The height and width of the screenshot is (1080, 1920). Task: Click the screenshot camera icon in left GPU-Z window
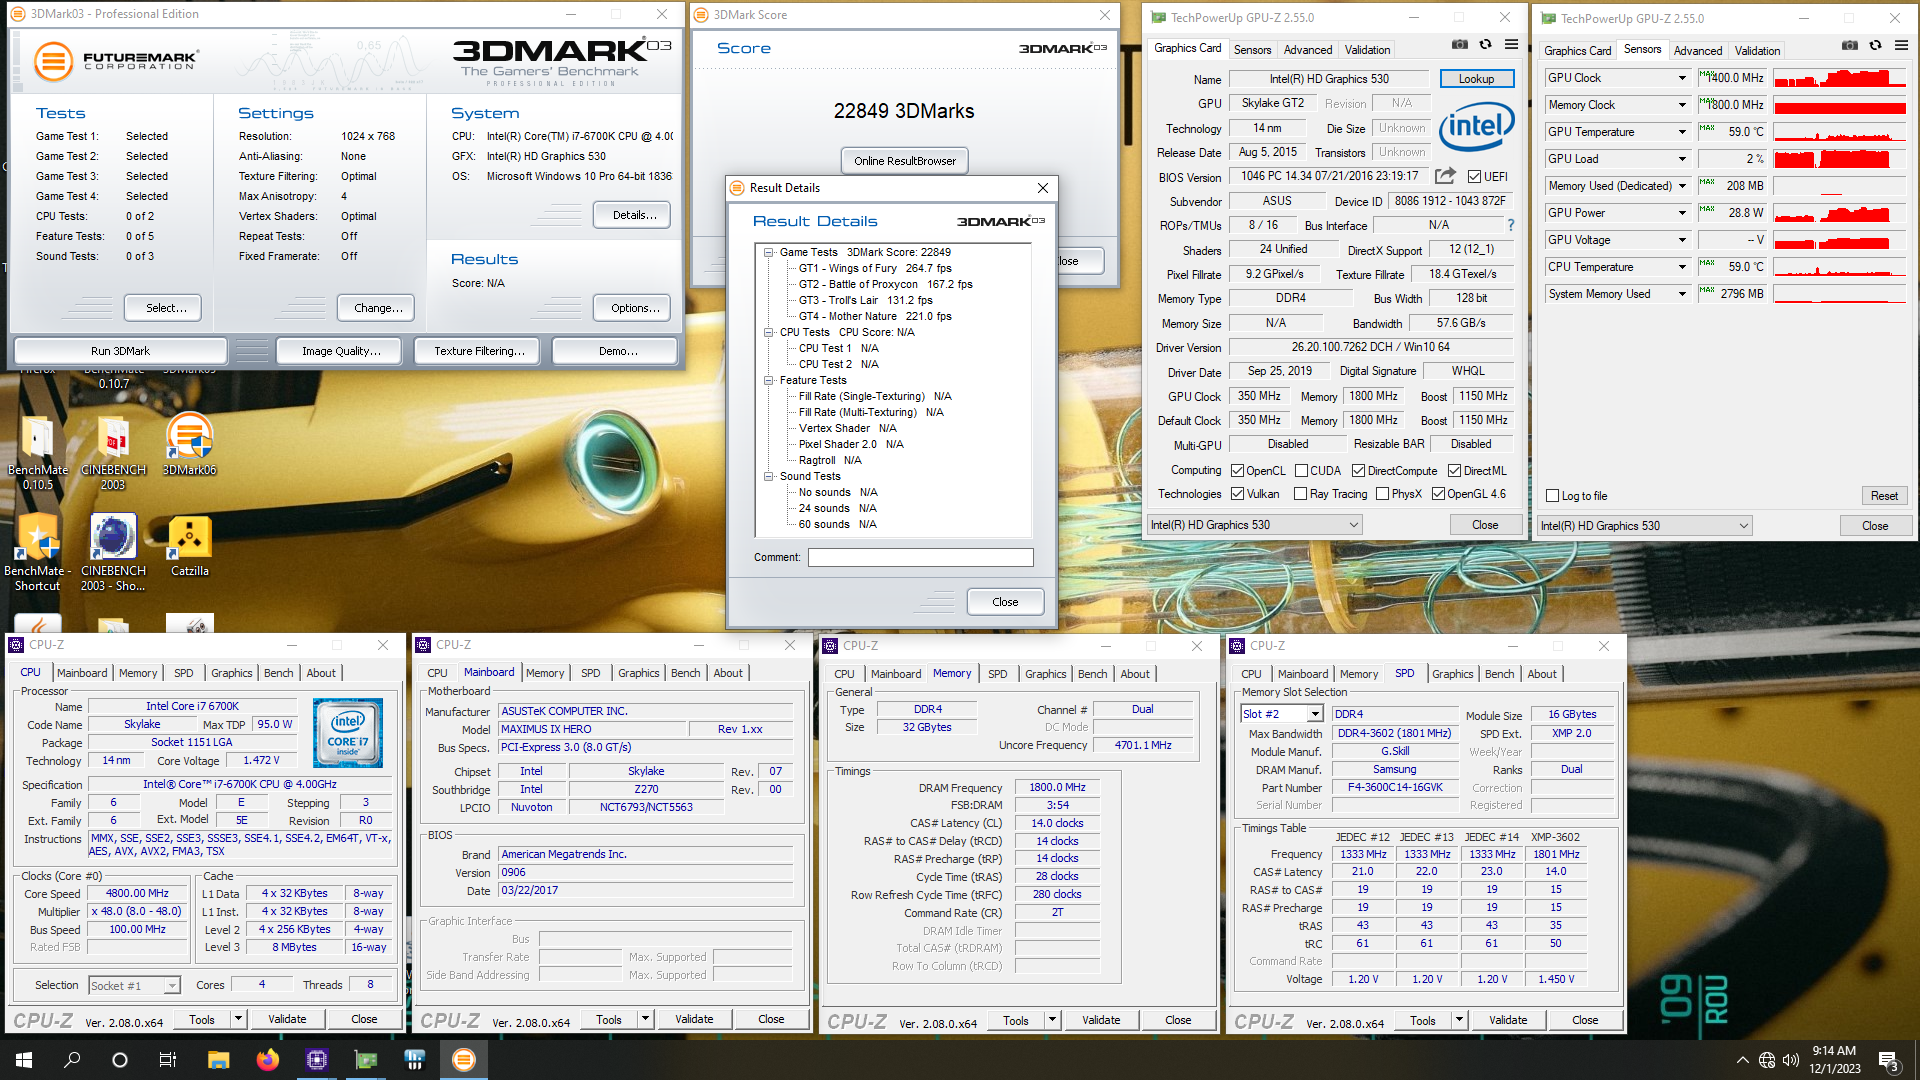(x=1460, y=45)
